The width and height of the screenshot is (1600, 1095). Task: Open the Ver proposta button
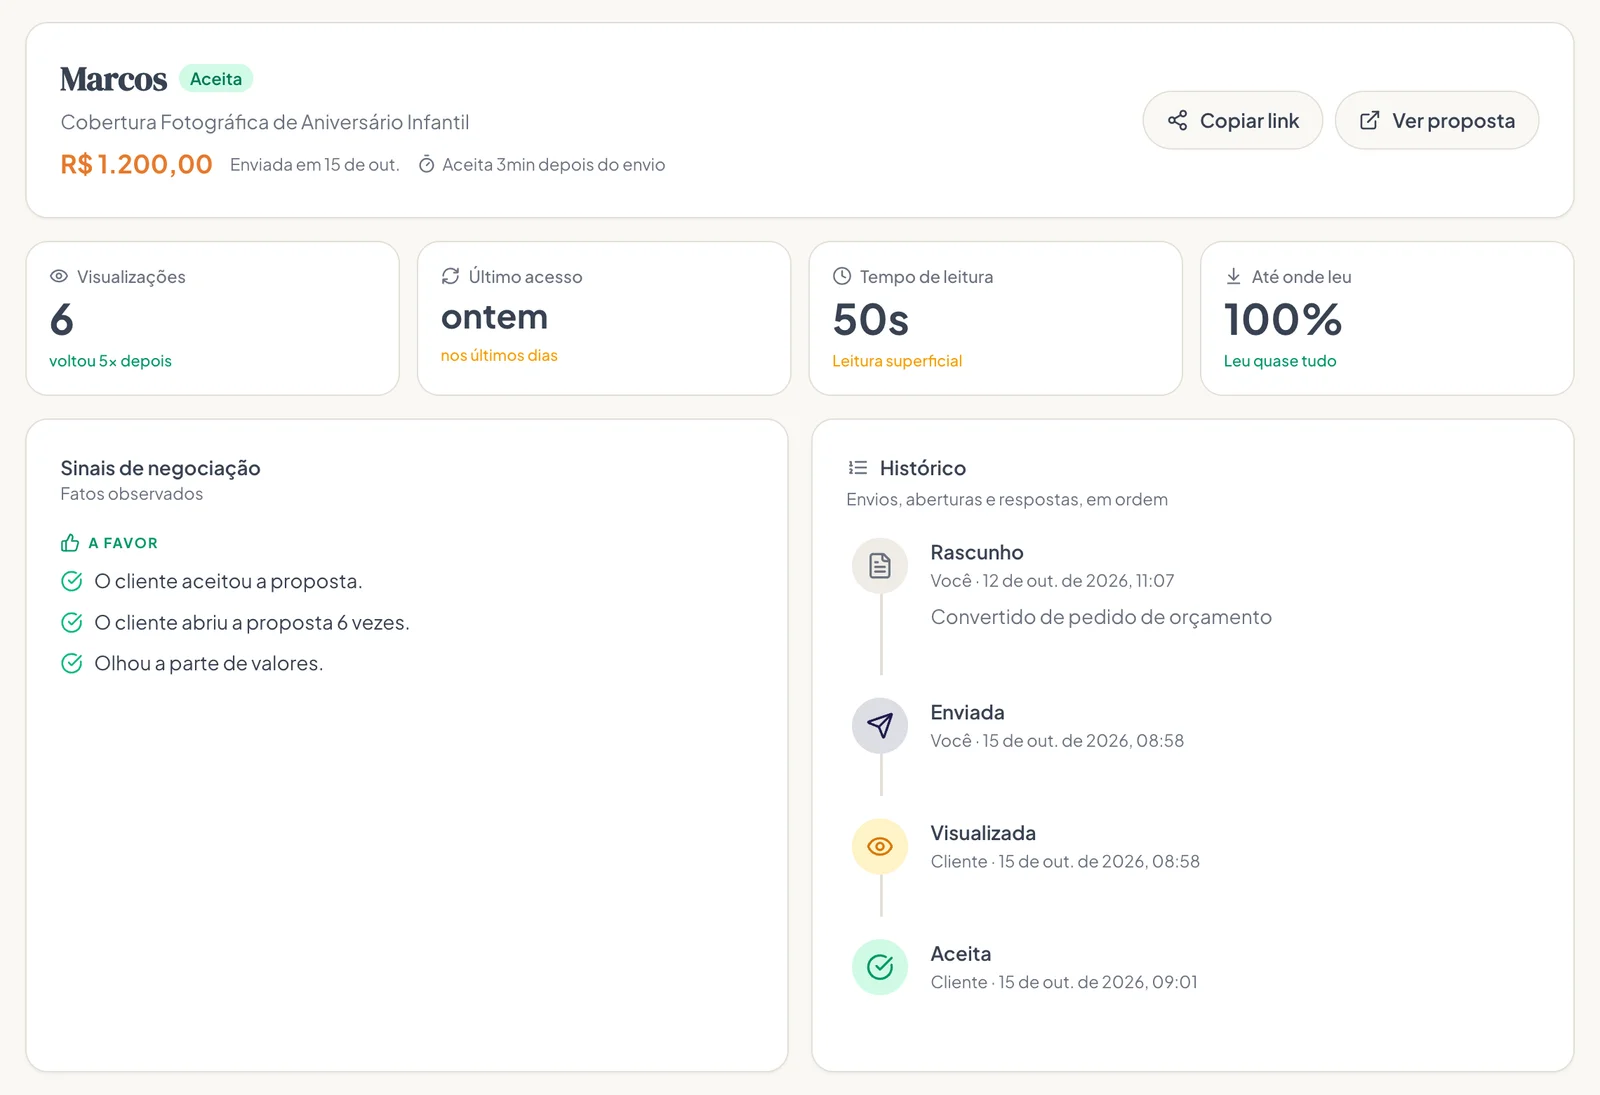1436,121
